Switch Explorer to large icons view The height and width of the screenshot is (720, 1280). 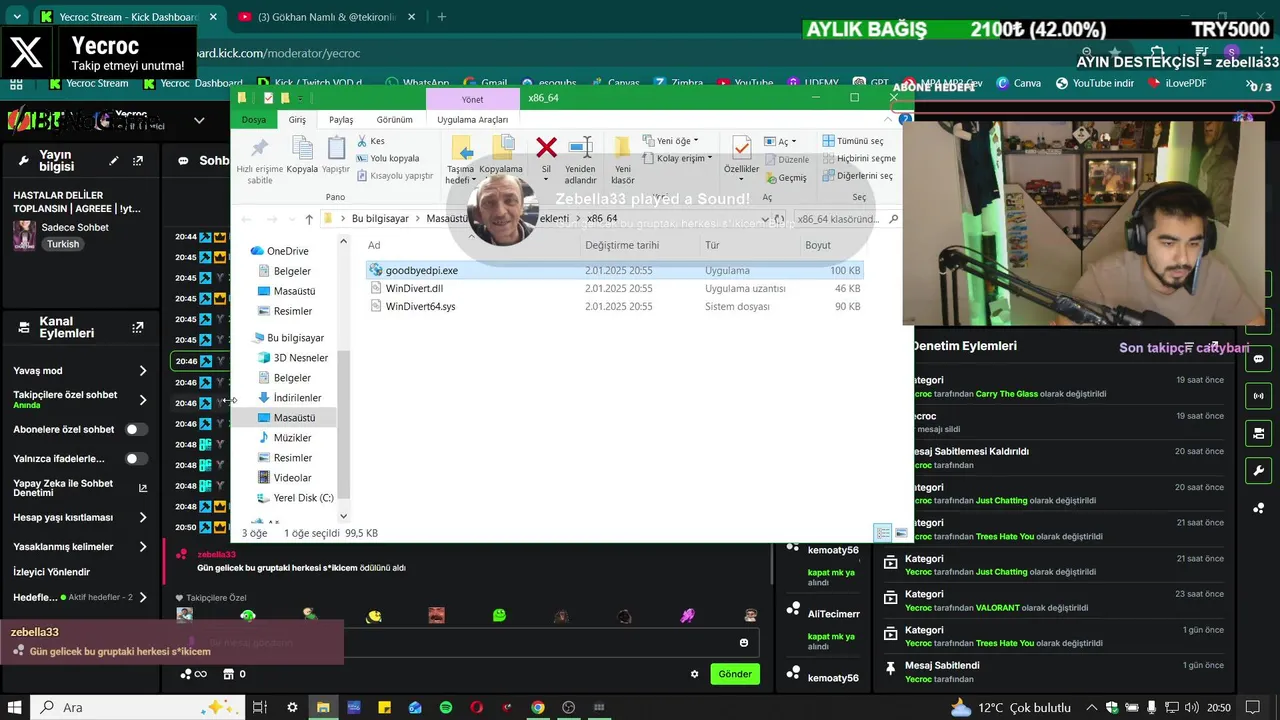[901, 533]
